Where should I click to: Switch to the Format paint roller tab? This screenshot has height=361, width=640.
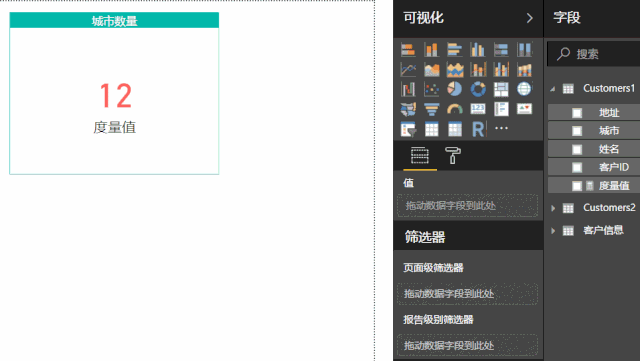coord(453,156)
